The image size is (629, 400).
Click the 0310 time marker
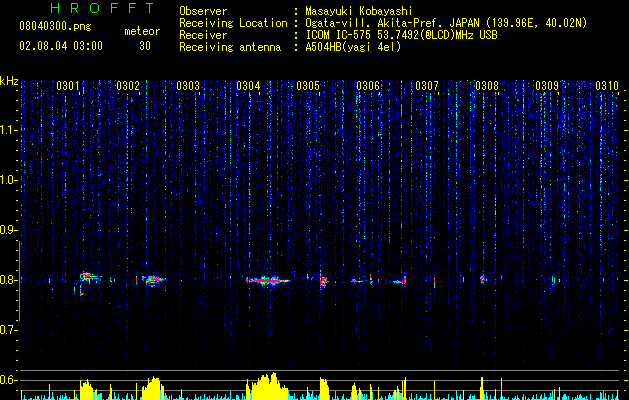tap(607, 86)
